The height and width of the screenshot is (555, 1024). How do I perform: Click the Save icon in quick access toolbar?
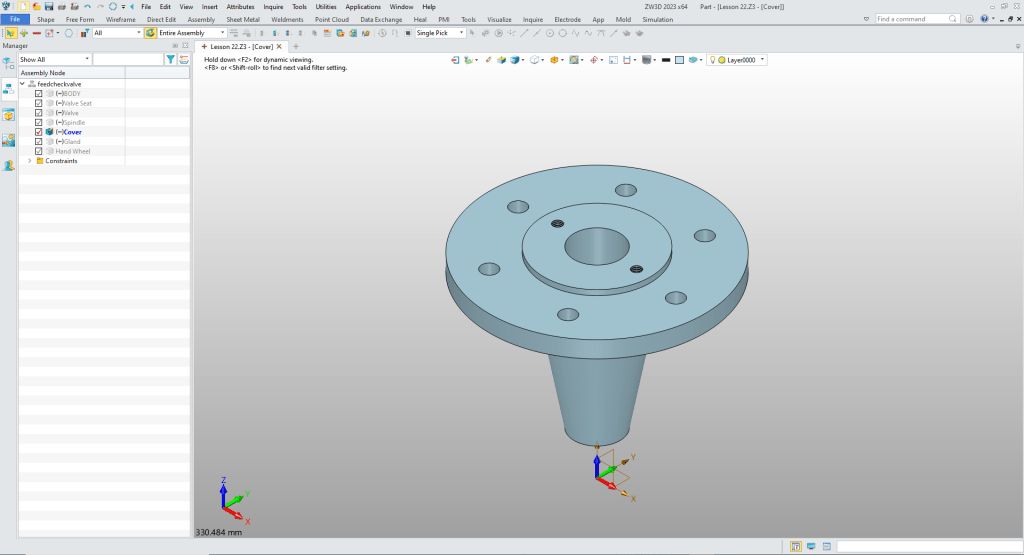(x=48, y=6)
